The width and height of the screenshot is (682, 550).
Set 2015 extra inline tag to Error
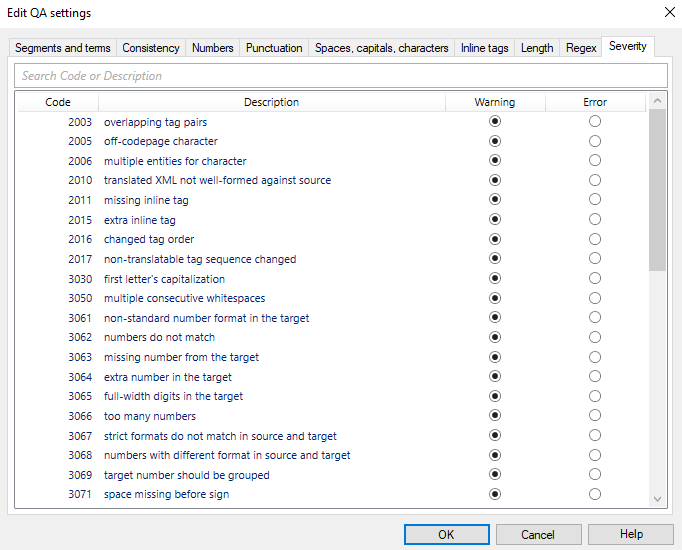(595, 219)
